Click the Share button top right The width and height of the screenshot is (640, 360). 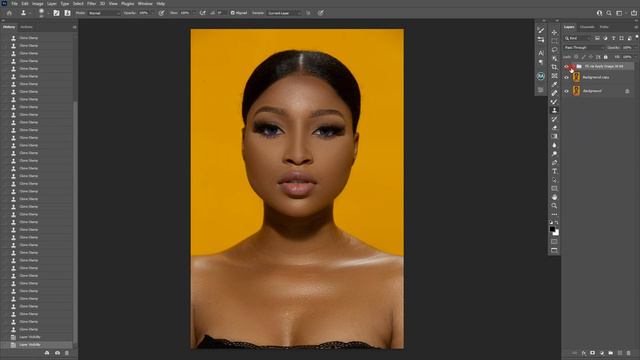coord(634,13)
